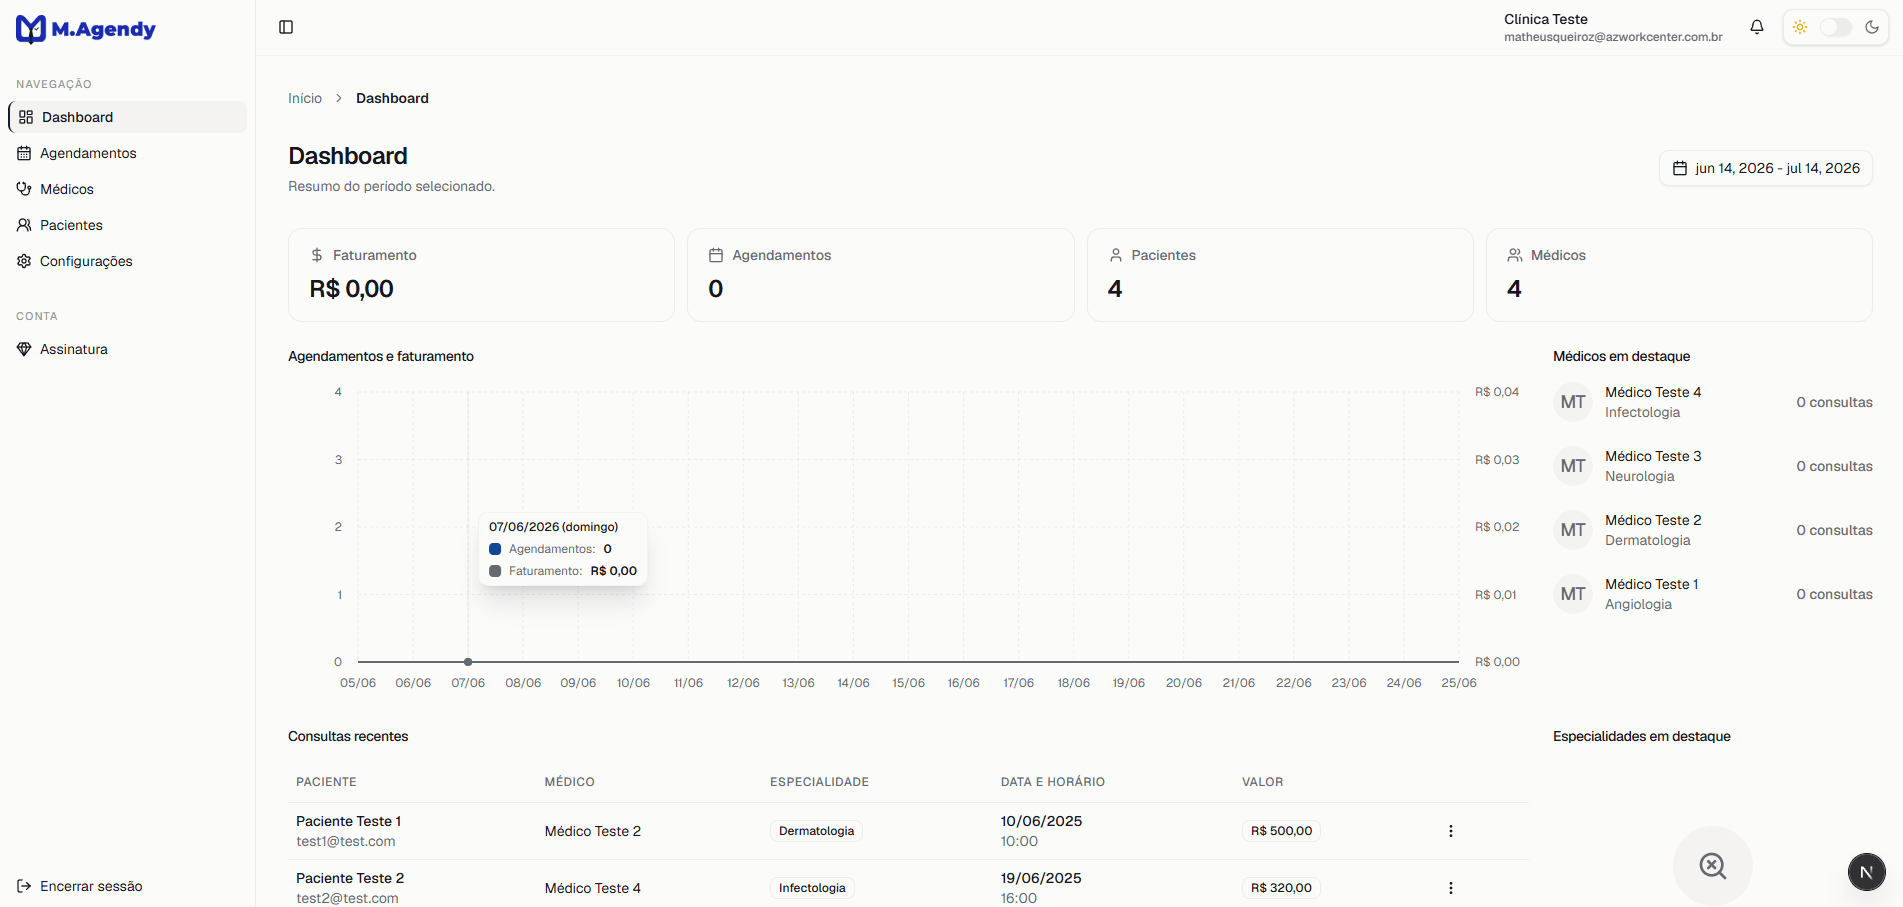Open actions menu for Paciente Teste 2 row
Image resolution: width=1903 pixels, height=907 pixels.
point(1450,888)
